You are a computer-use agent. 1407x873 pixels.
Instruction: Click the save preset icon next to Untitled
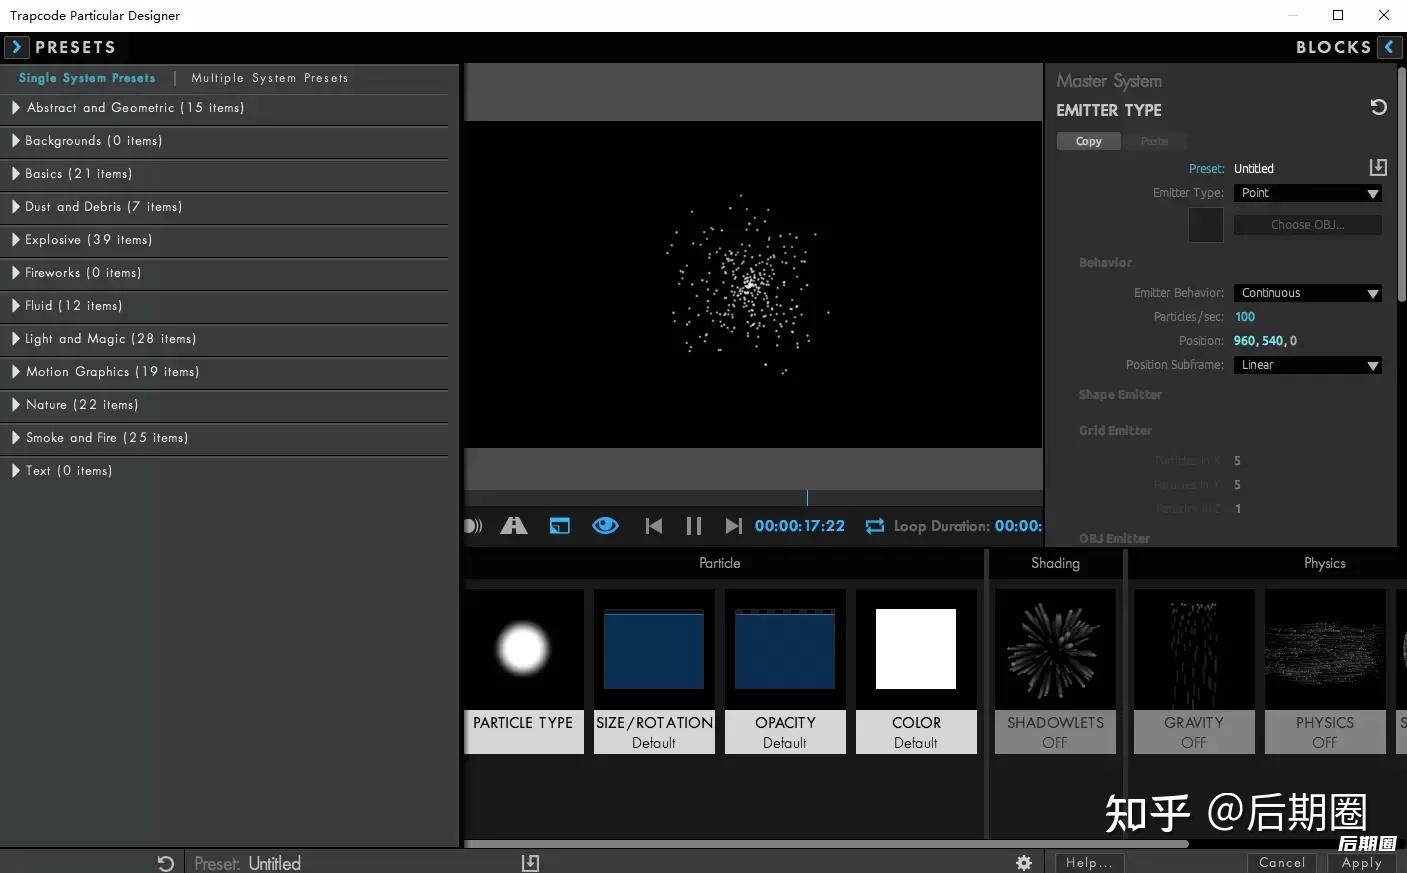coord(1377,167)
